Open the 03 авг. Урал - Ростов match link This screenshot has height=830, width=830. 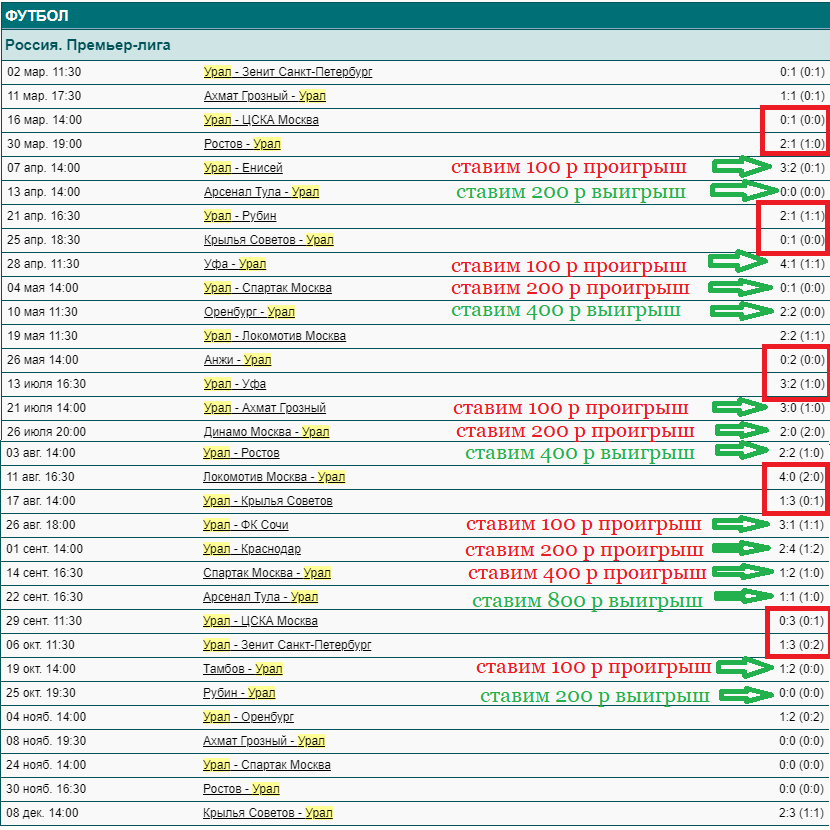241,453
